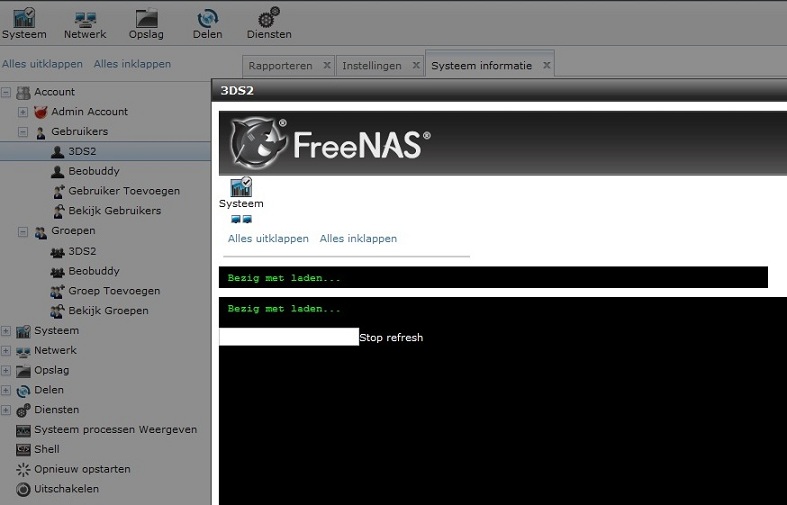This screenshot has height=505, width=787.
Task: Click the Groepen group icon
Action: point(41,231)
